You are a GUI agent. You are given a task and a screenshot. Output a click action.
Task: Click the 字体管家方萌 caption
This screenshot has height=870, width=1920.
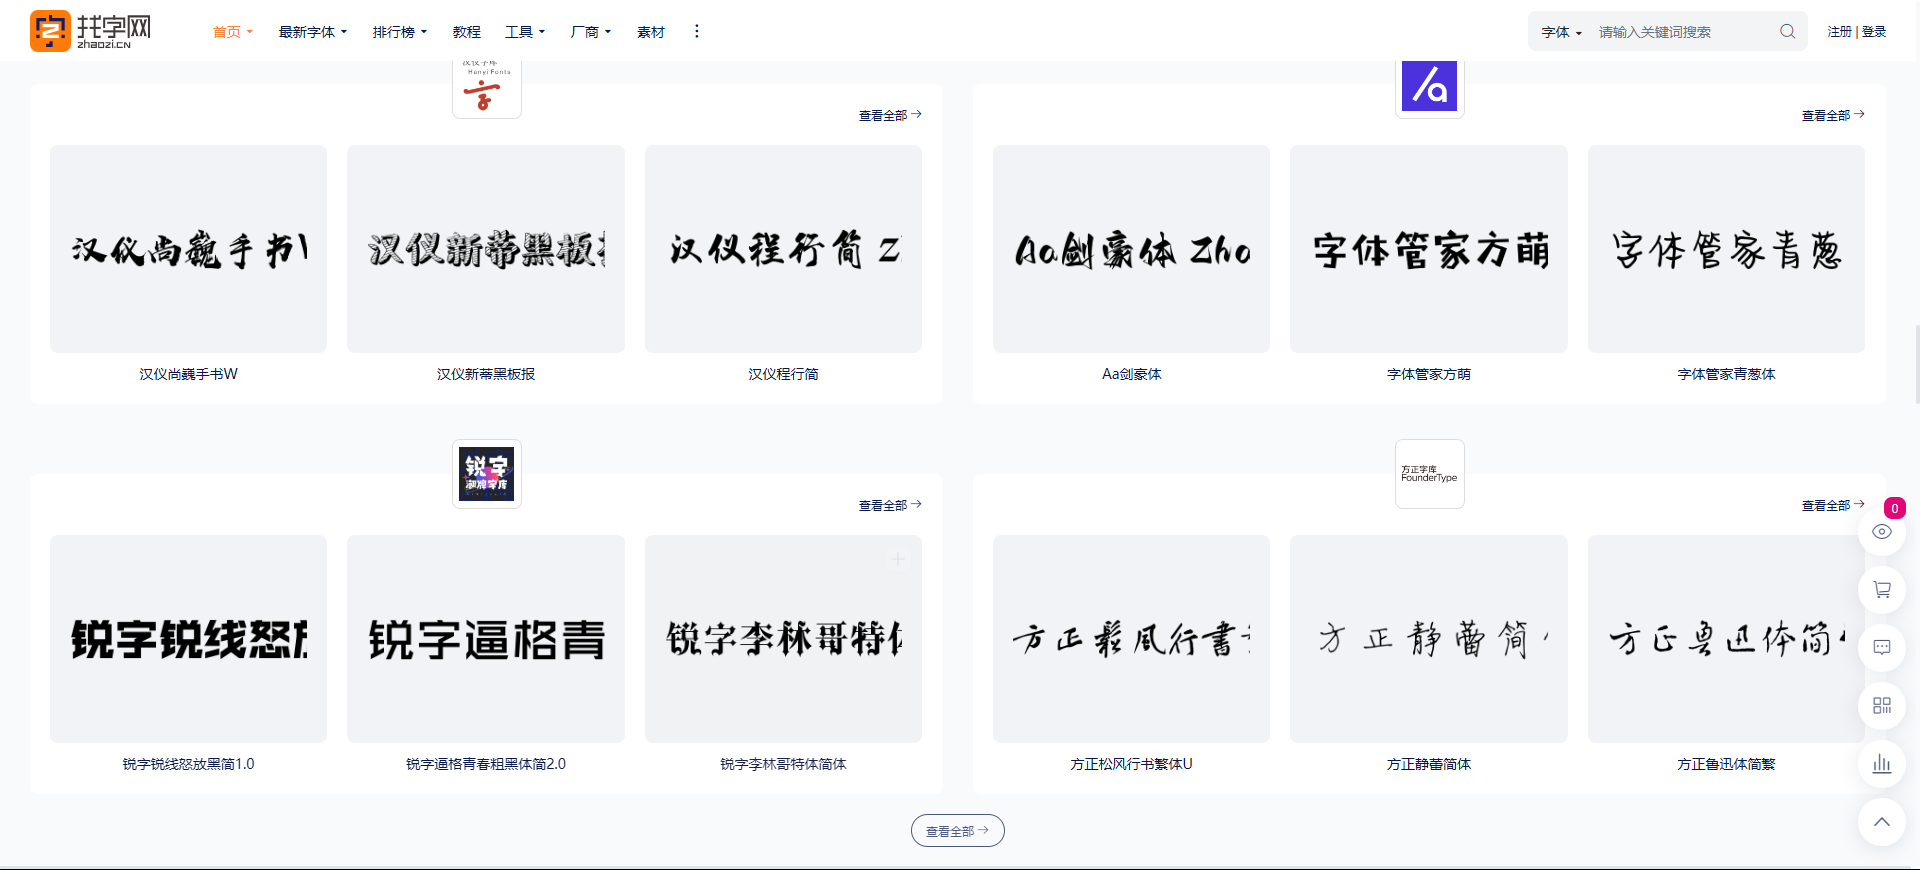pos(1429,374)
